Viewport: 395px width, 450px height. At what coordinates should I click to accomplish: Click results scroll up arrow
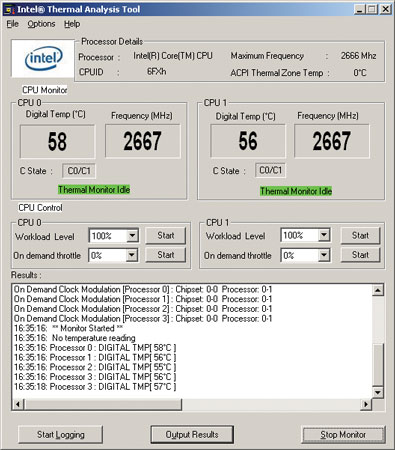[x=378, y=290]
